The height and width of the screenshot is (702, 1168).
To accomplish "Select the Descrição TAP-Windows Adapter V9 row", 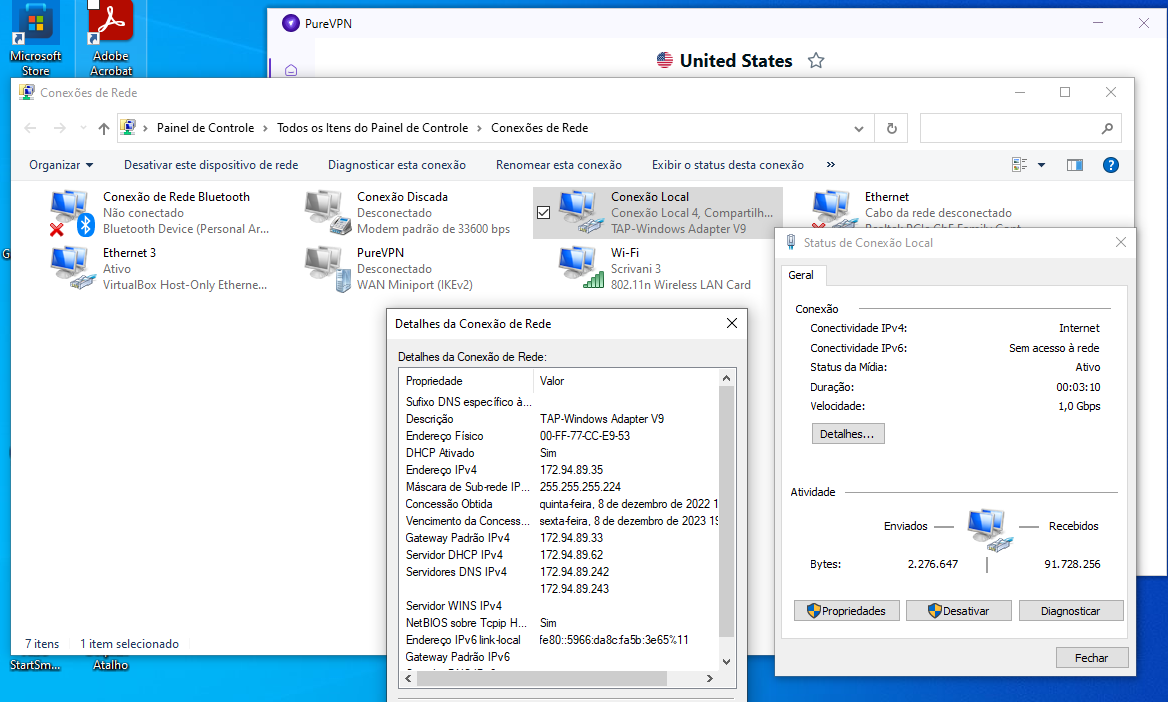I will (559, 419).
